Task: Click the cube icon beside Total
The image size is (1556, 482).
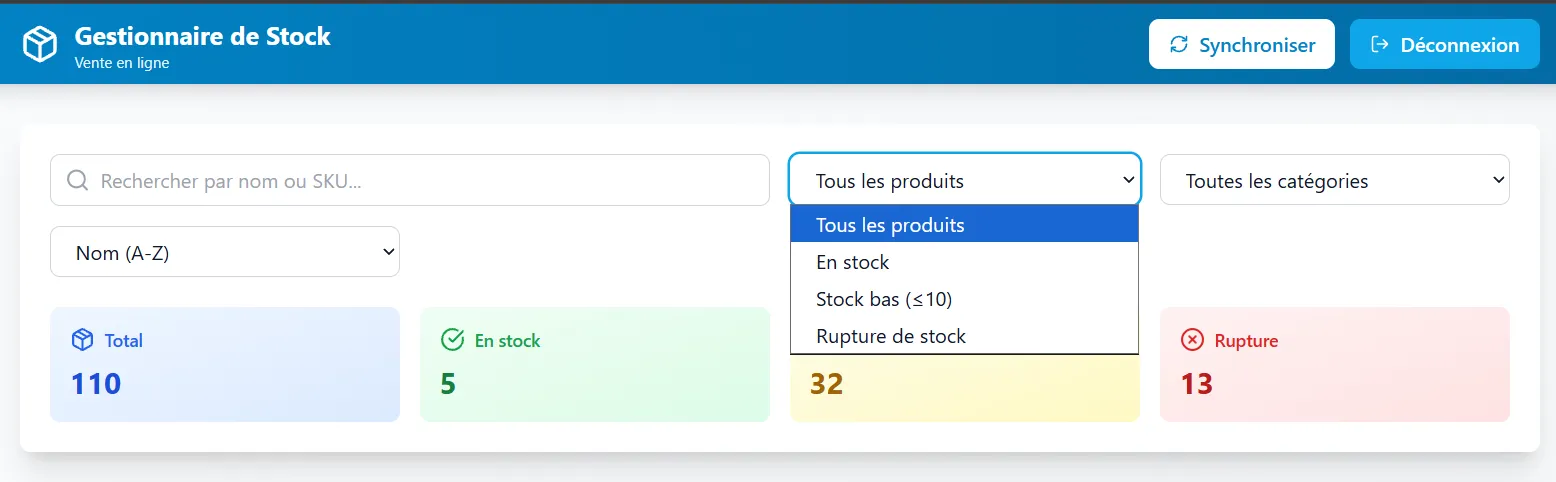Action: (x=82, y=340)
